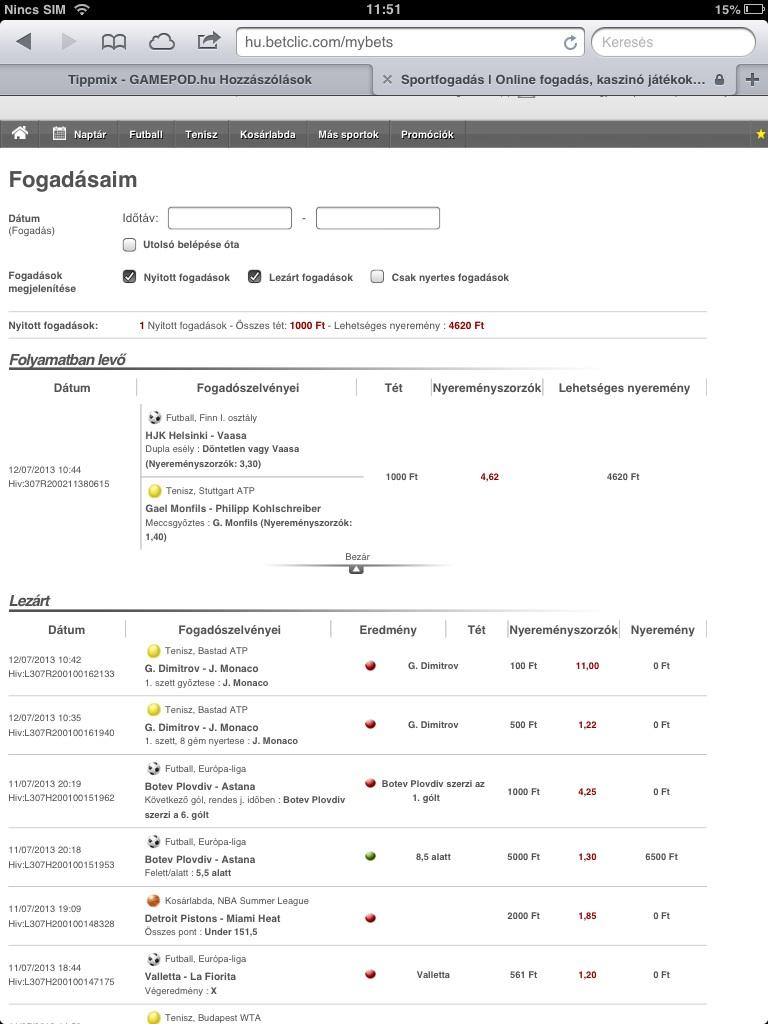Open a new Safari tab with plus
This screenshot has height=1024, width=768.
(752, 80)
